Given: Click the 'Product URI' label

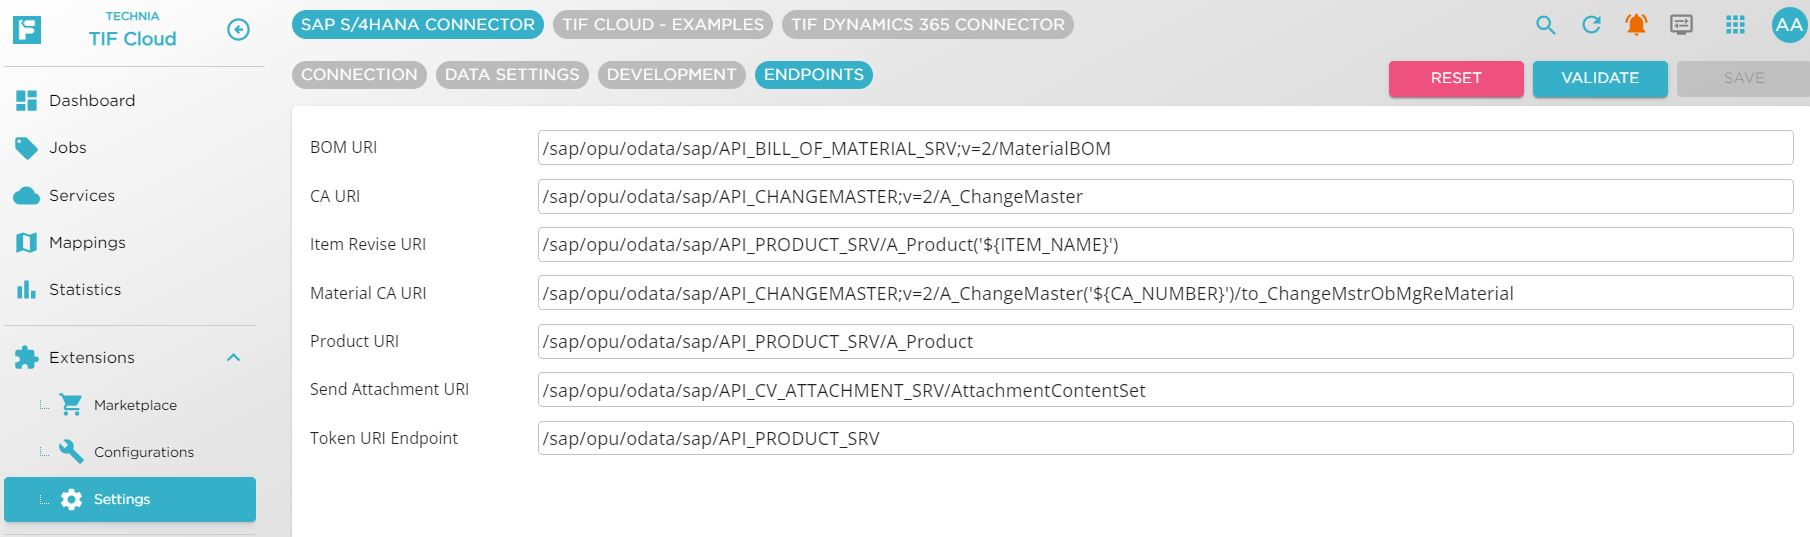Looking at the screenshot, I should (x=354, y=341).
